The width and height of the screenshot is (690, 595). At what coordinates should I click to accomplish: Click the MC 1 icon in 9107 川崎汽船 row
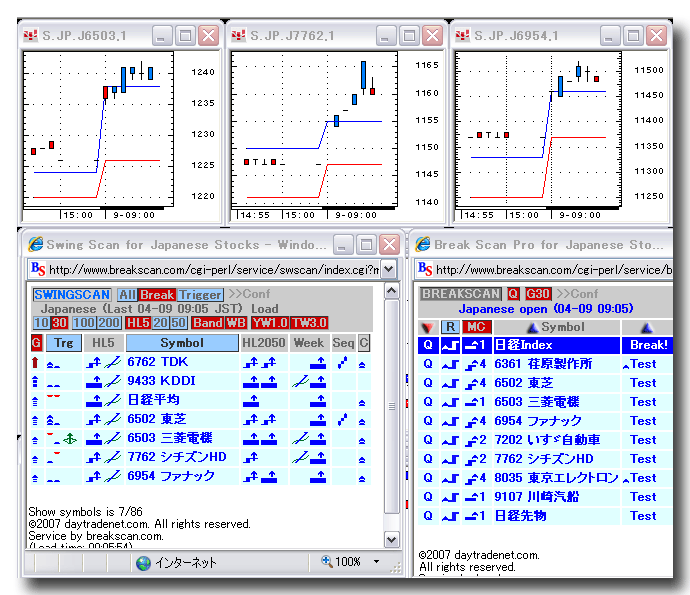476,497
